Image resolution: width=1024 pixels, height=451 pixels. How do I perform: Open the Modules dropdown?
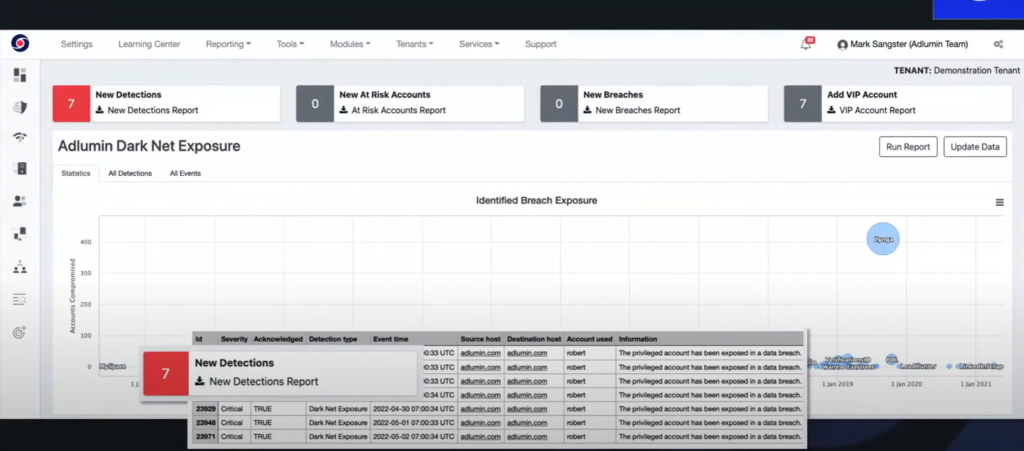tap(349, 44)
